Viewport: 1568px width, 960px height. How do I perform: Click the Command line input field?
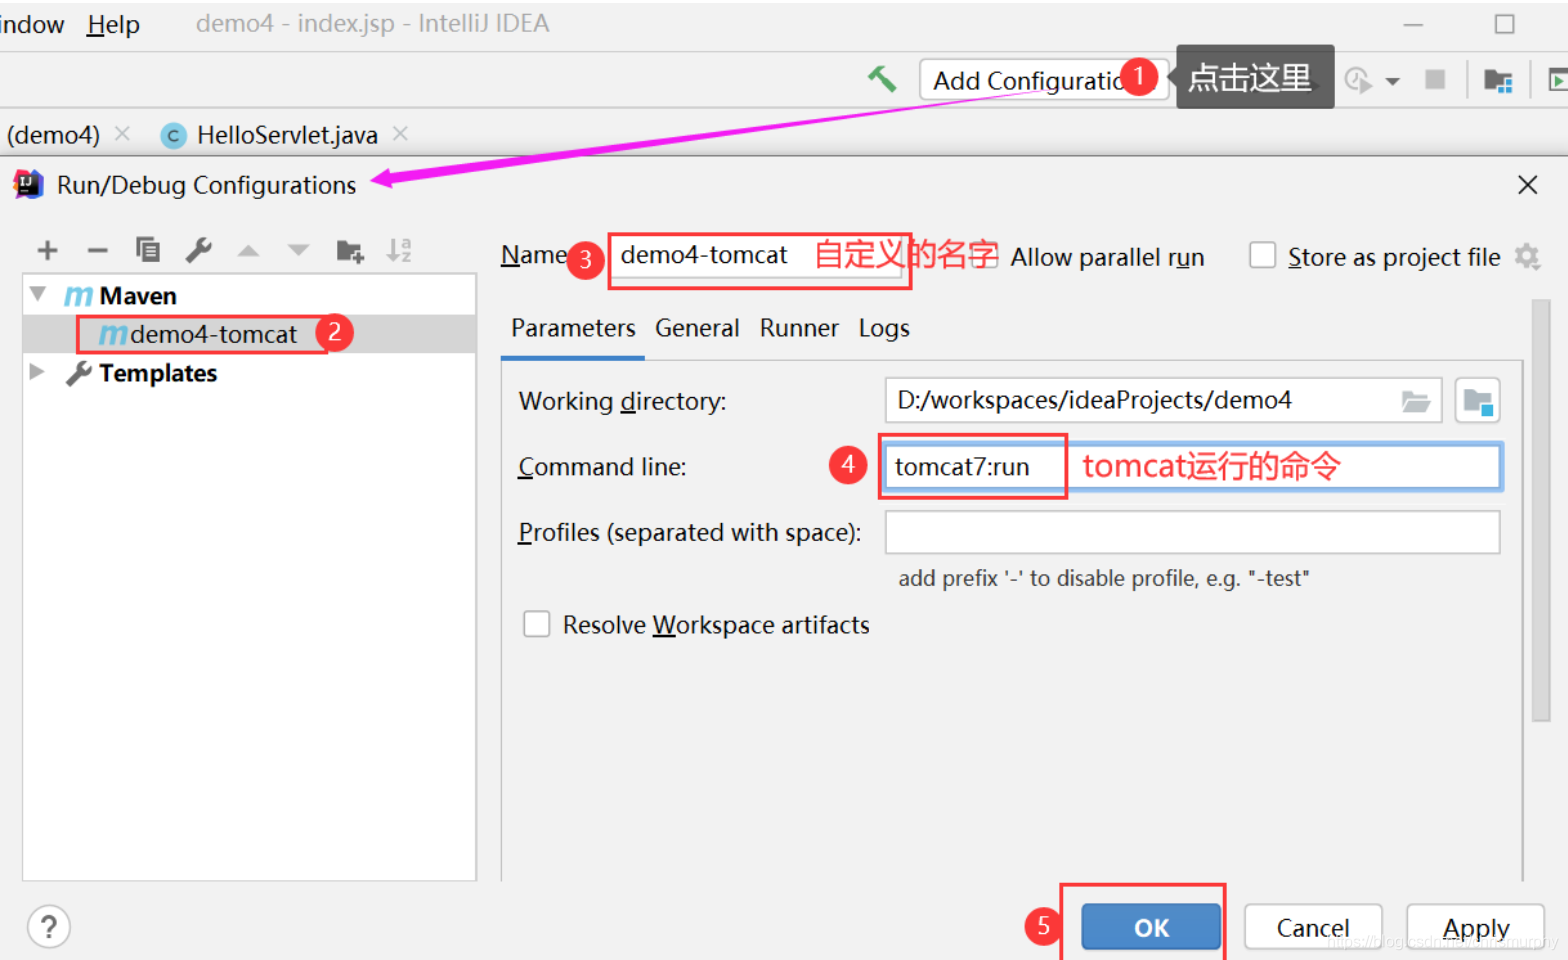coord(1192,466)
